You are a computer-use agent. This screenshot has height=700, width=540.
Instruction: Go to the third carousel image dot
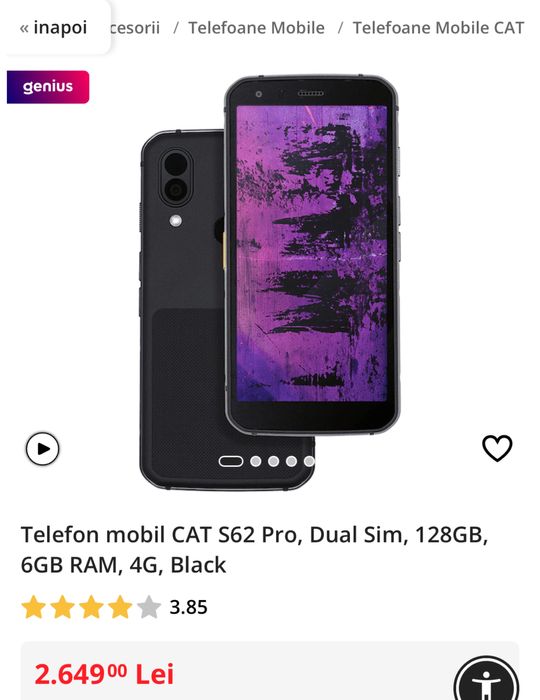click(x=274, y=461)
